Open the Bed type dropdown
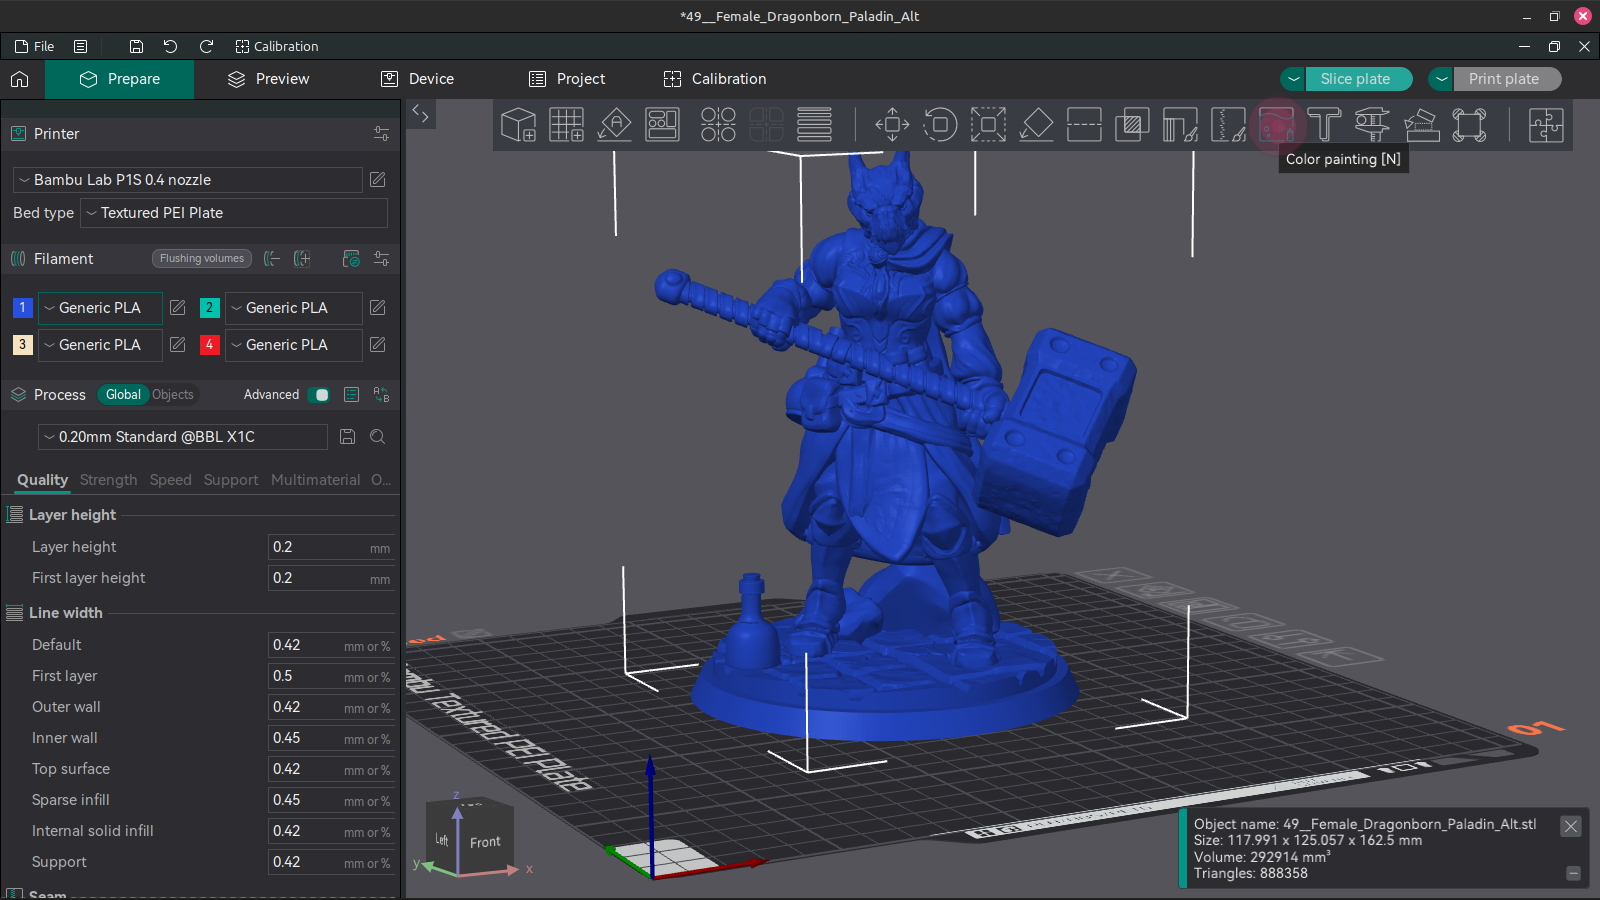1600x900 pixels. tap(233, 213)
